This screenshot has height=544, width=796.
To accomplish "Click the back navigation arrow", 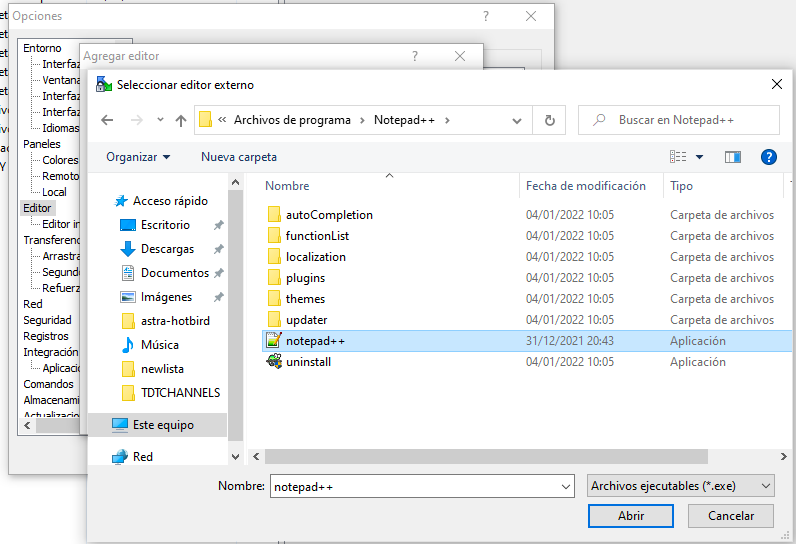I will 107,120.
